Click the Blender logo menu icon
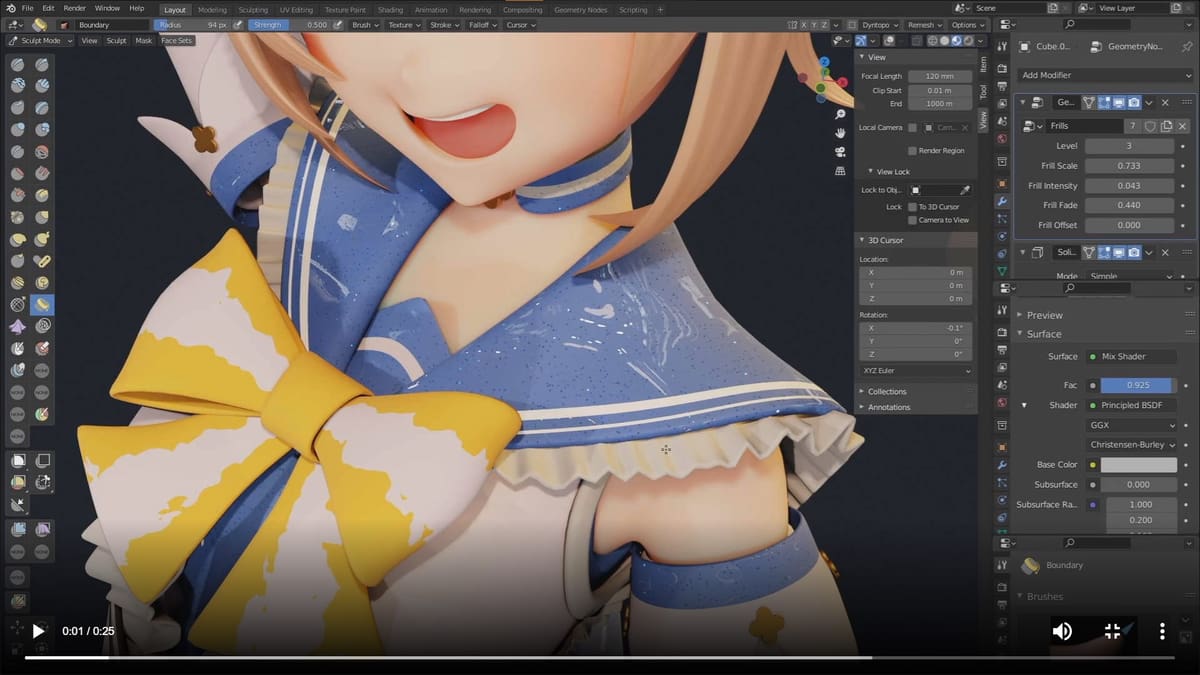 9,8
